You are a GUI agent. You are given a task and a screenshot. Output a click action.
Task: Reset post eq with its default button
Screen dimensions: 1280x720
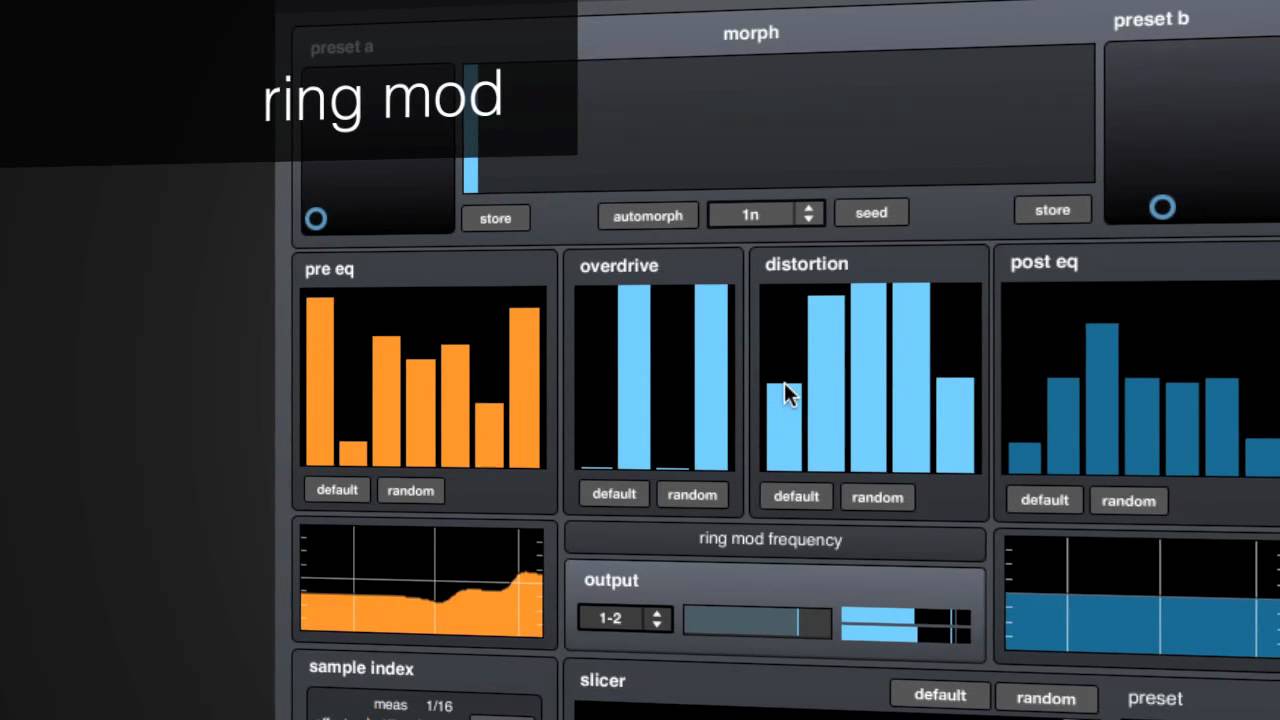click(x=1045, y=499)
